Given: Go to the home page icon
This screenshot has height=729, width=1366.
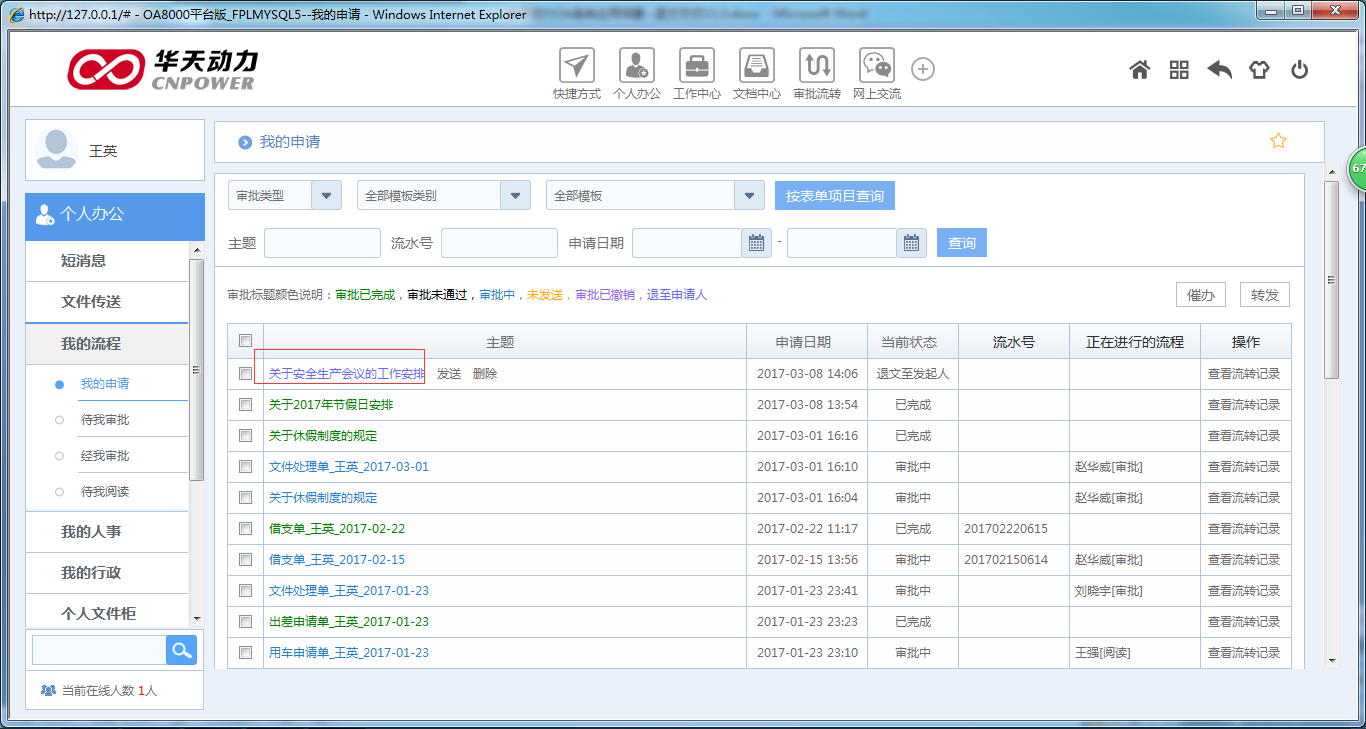Looking at the screenshot, I should (1139, 70).
